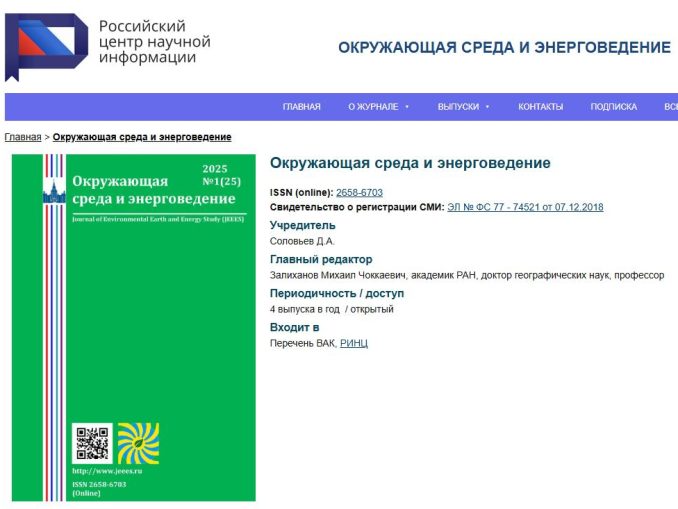Screen dimensions: 678x509
Task: Click the Главная breadcrumb link
Action: point(23,137)
